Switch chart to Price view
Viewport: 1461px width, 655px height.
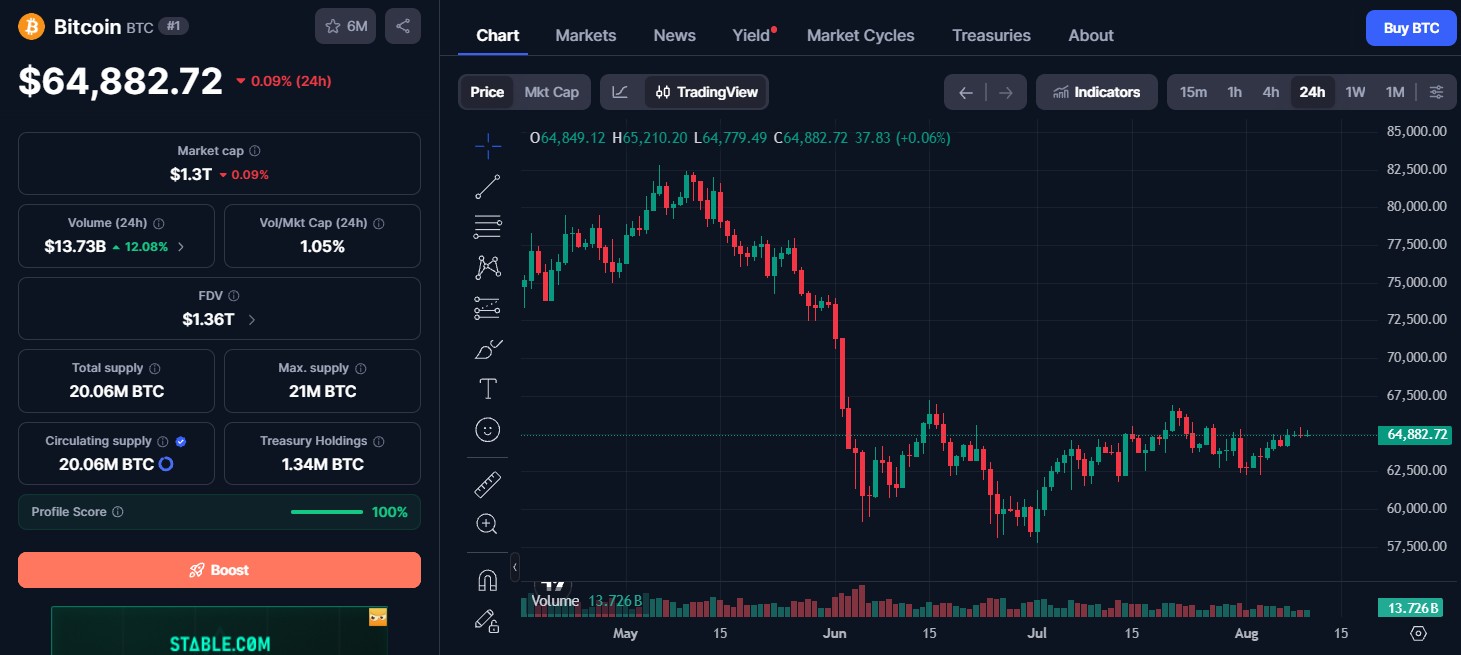tap(487, 92)
